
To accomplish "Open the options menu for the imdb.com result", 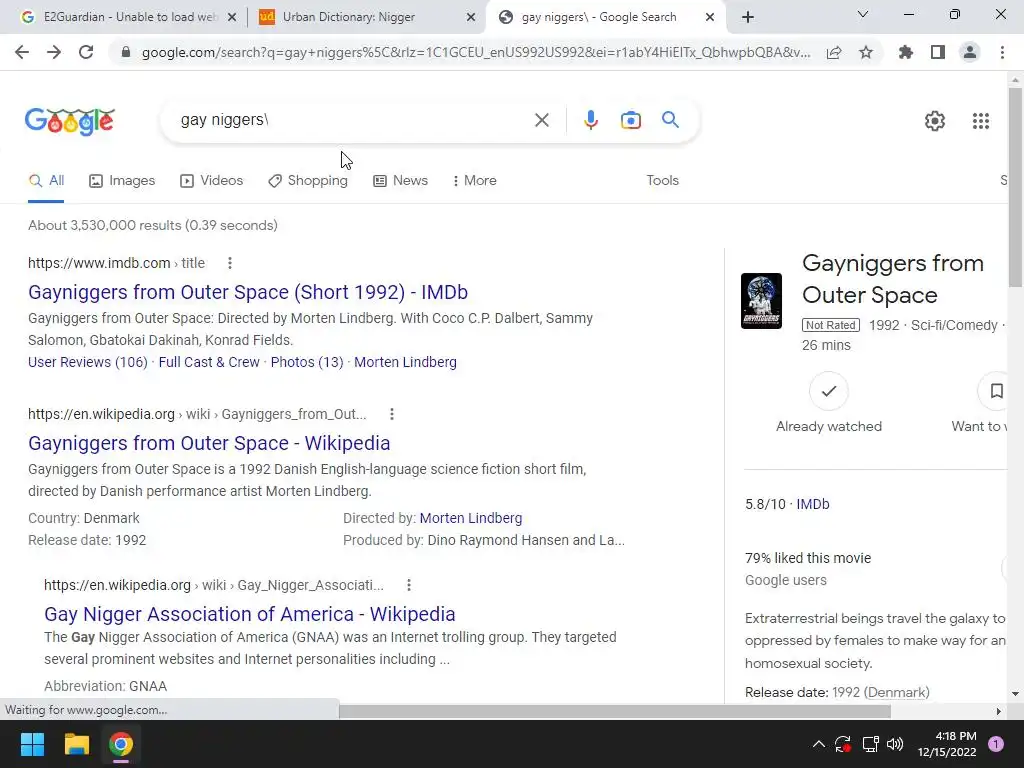I will pos(229,263).
